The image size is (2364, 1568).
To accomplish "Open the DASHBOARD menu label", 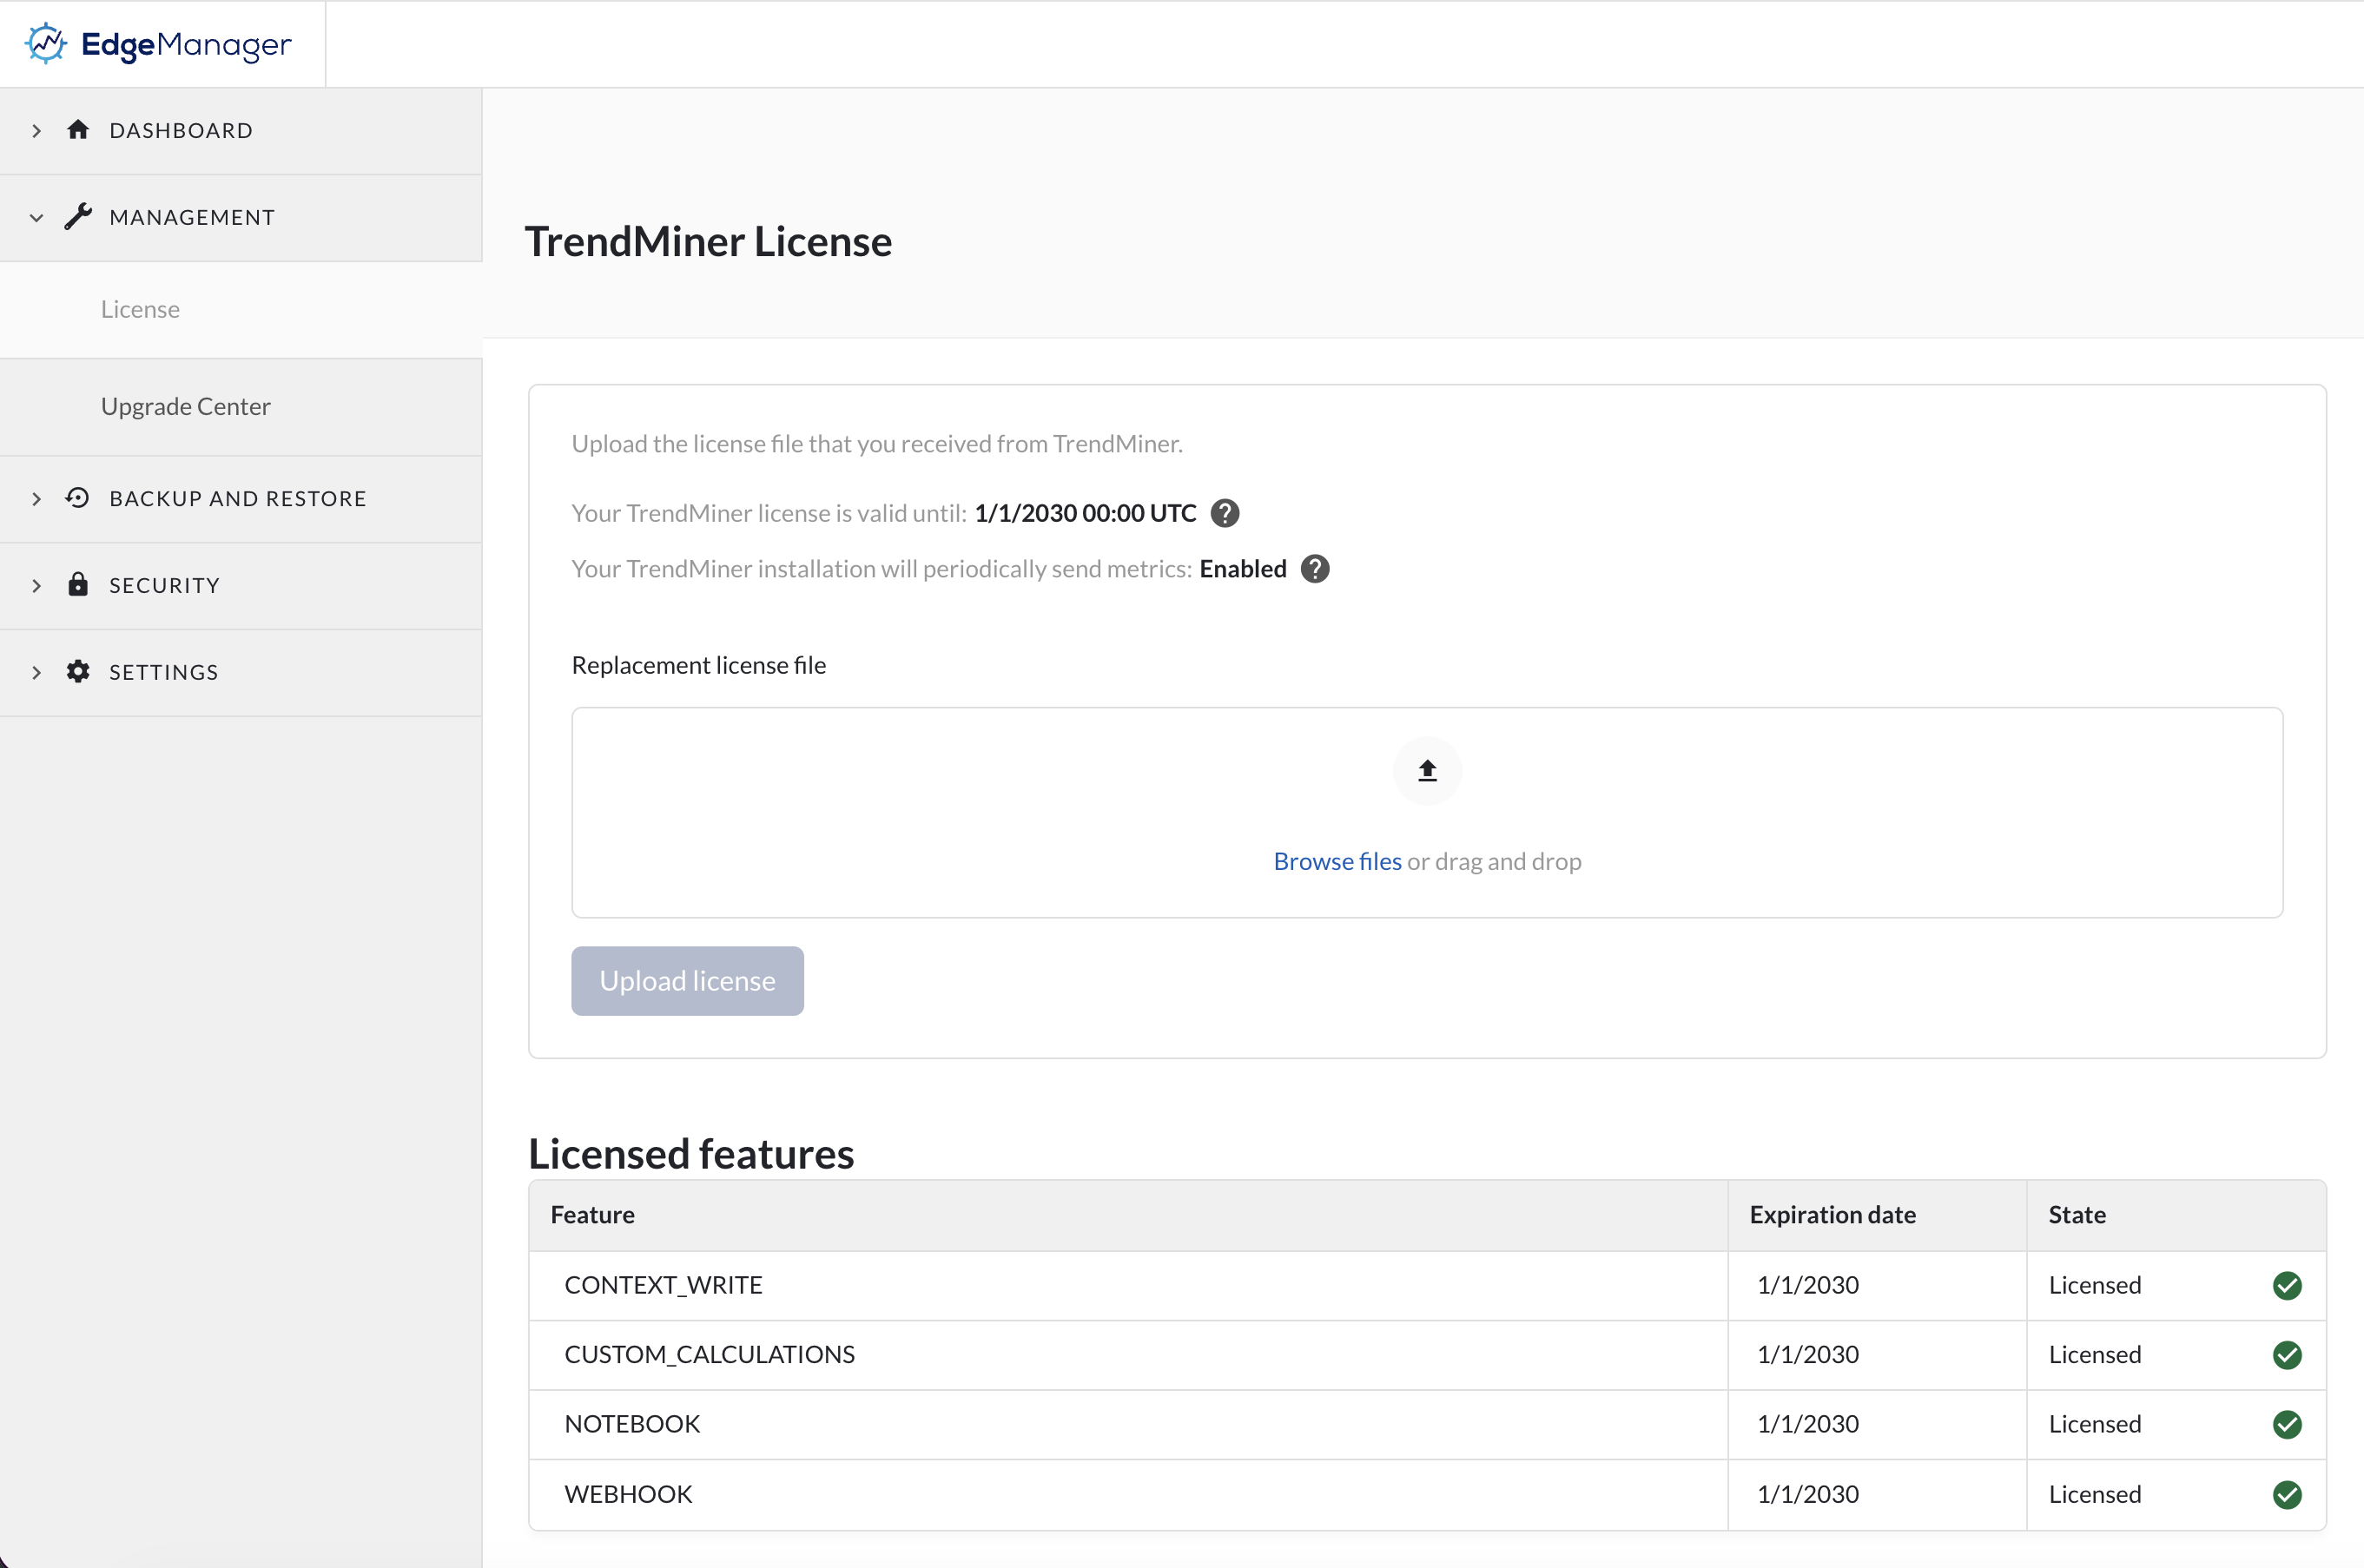I will pyautogui.click(x=181, y=131).
